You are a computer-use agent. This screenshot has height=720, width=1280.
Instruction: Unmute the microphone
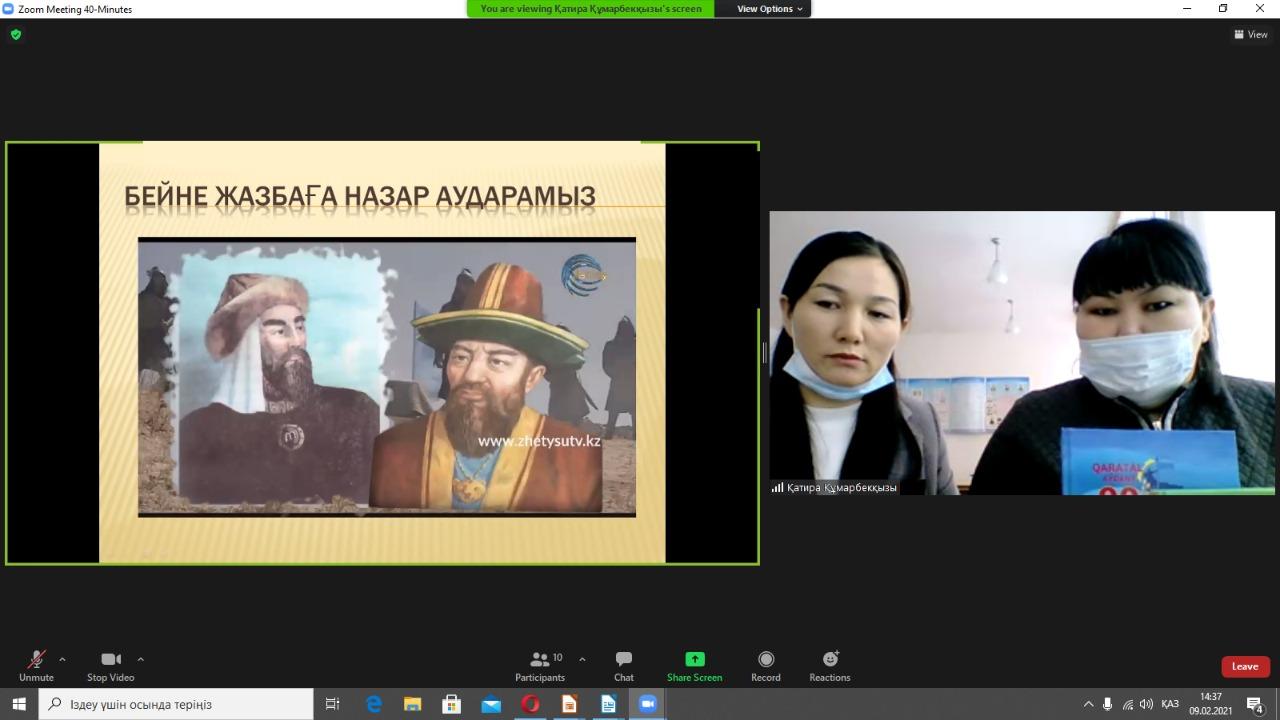pos(36,666)
